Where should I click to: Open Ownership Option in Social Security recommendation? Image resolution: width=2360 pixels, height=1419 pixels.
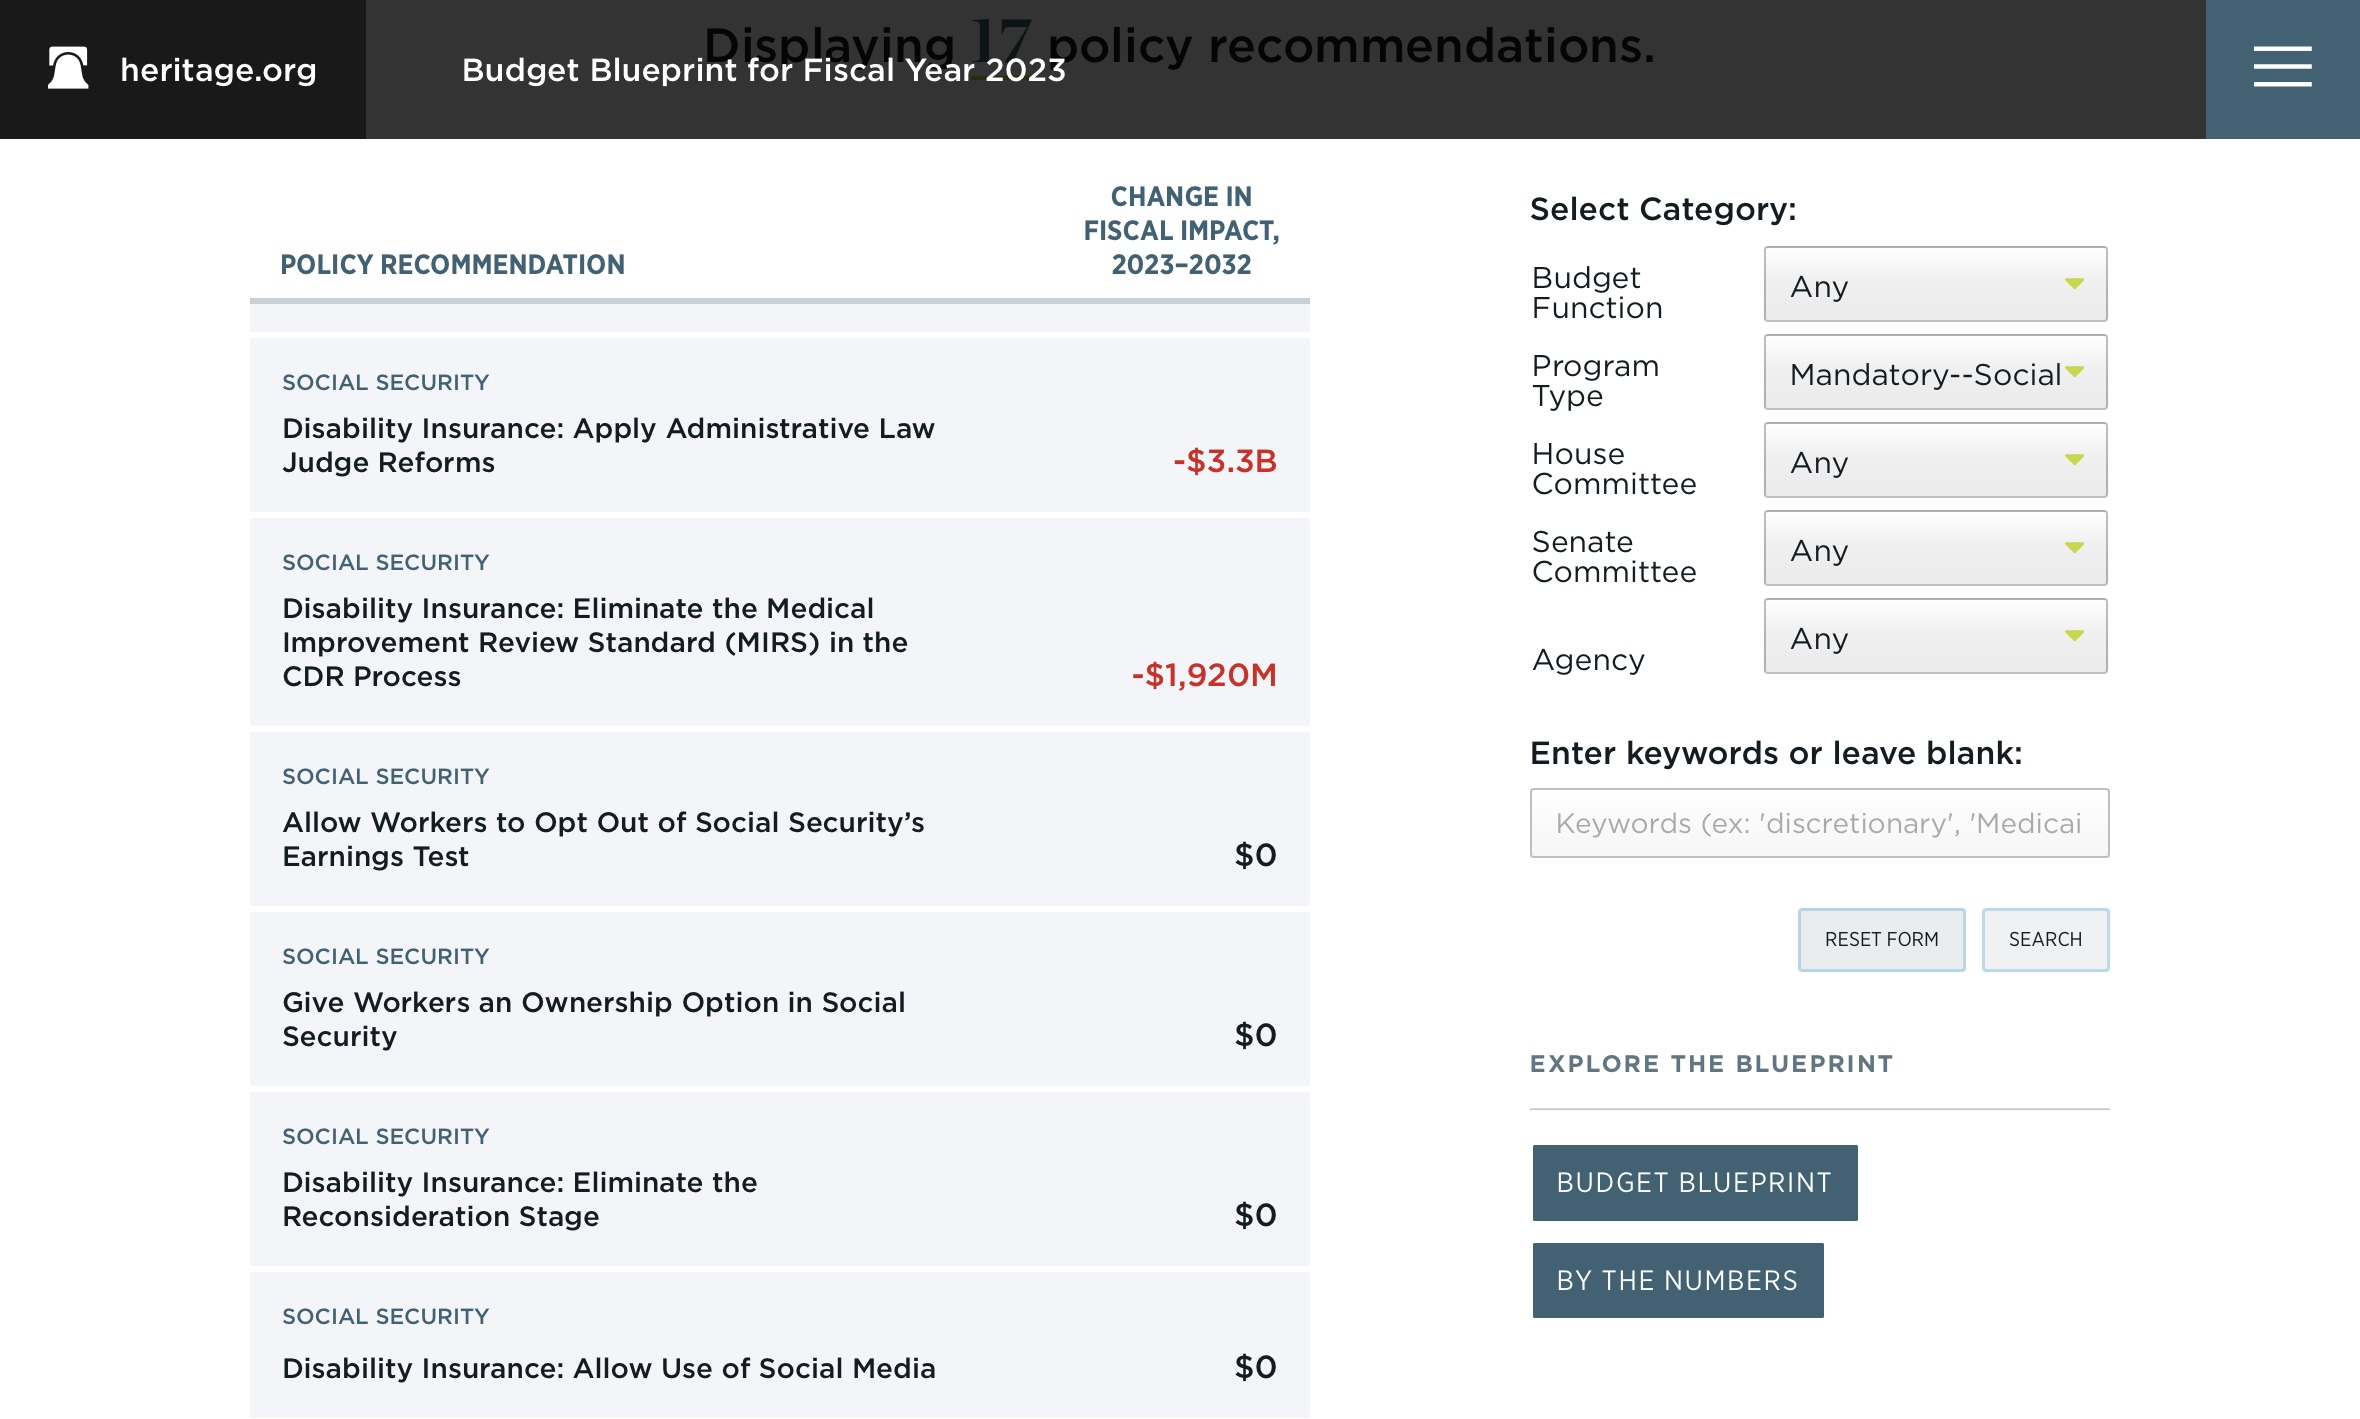pyautogui.click(x=593, y=1019)
